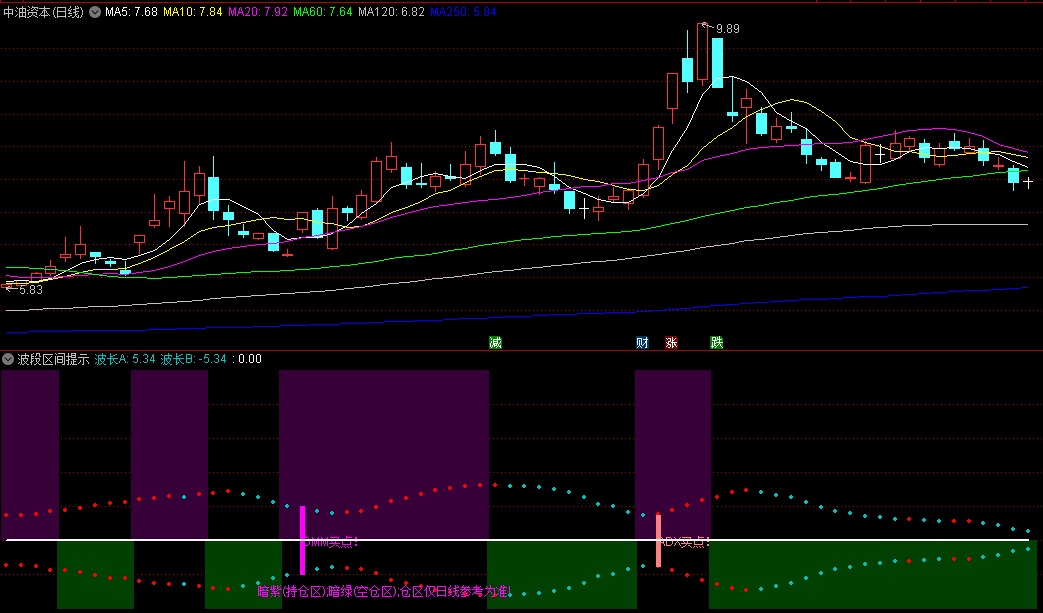1043x613 pixels.
Task: Click the 减 event marker icon
Action: click(x=496, y=342)
